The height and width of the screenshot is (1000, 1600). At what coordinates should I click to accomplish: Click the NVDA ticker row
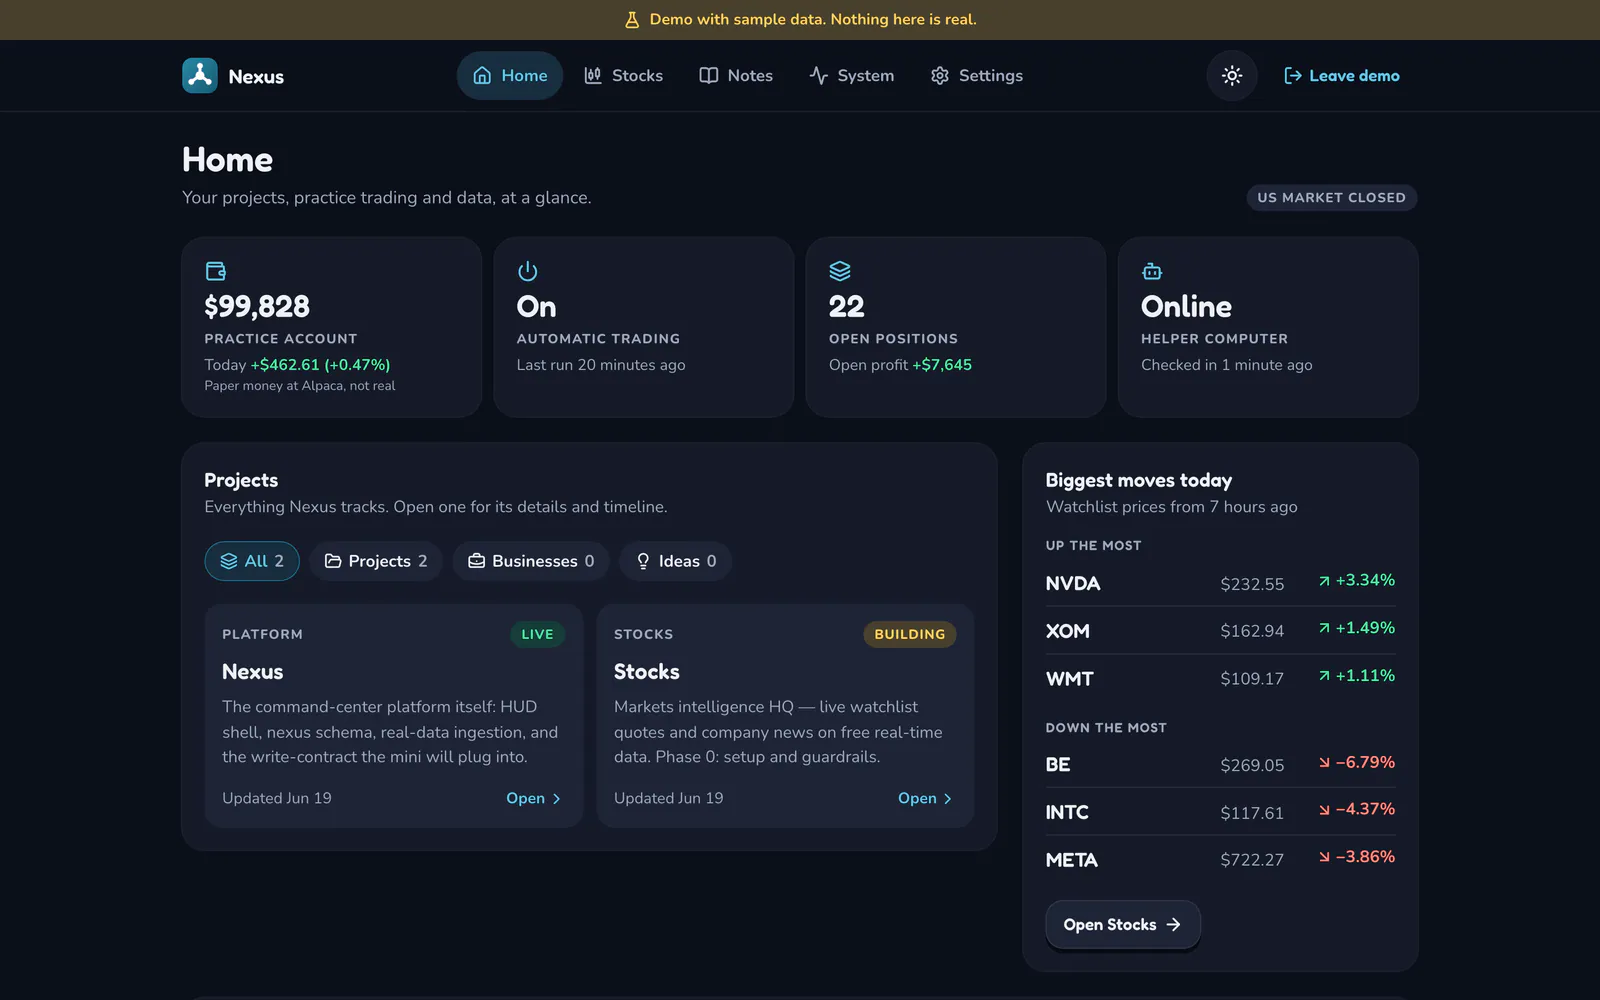coord(1220,583)
